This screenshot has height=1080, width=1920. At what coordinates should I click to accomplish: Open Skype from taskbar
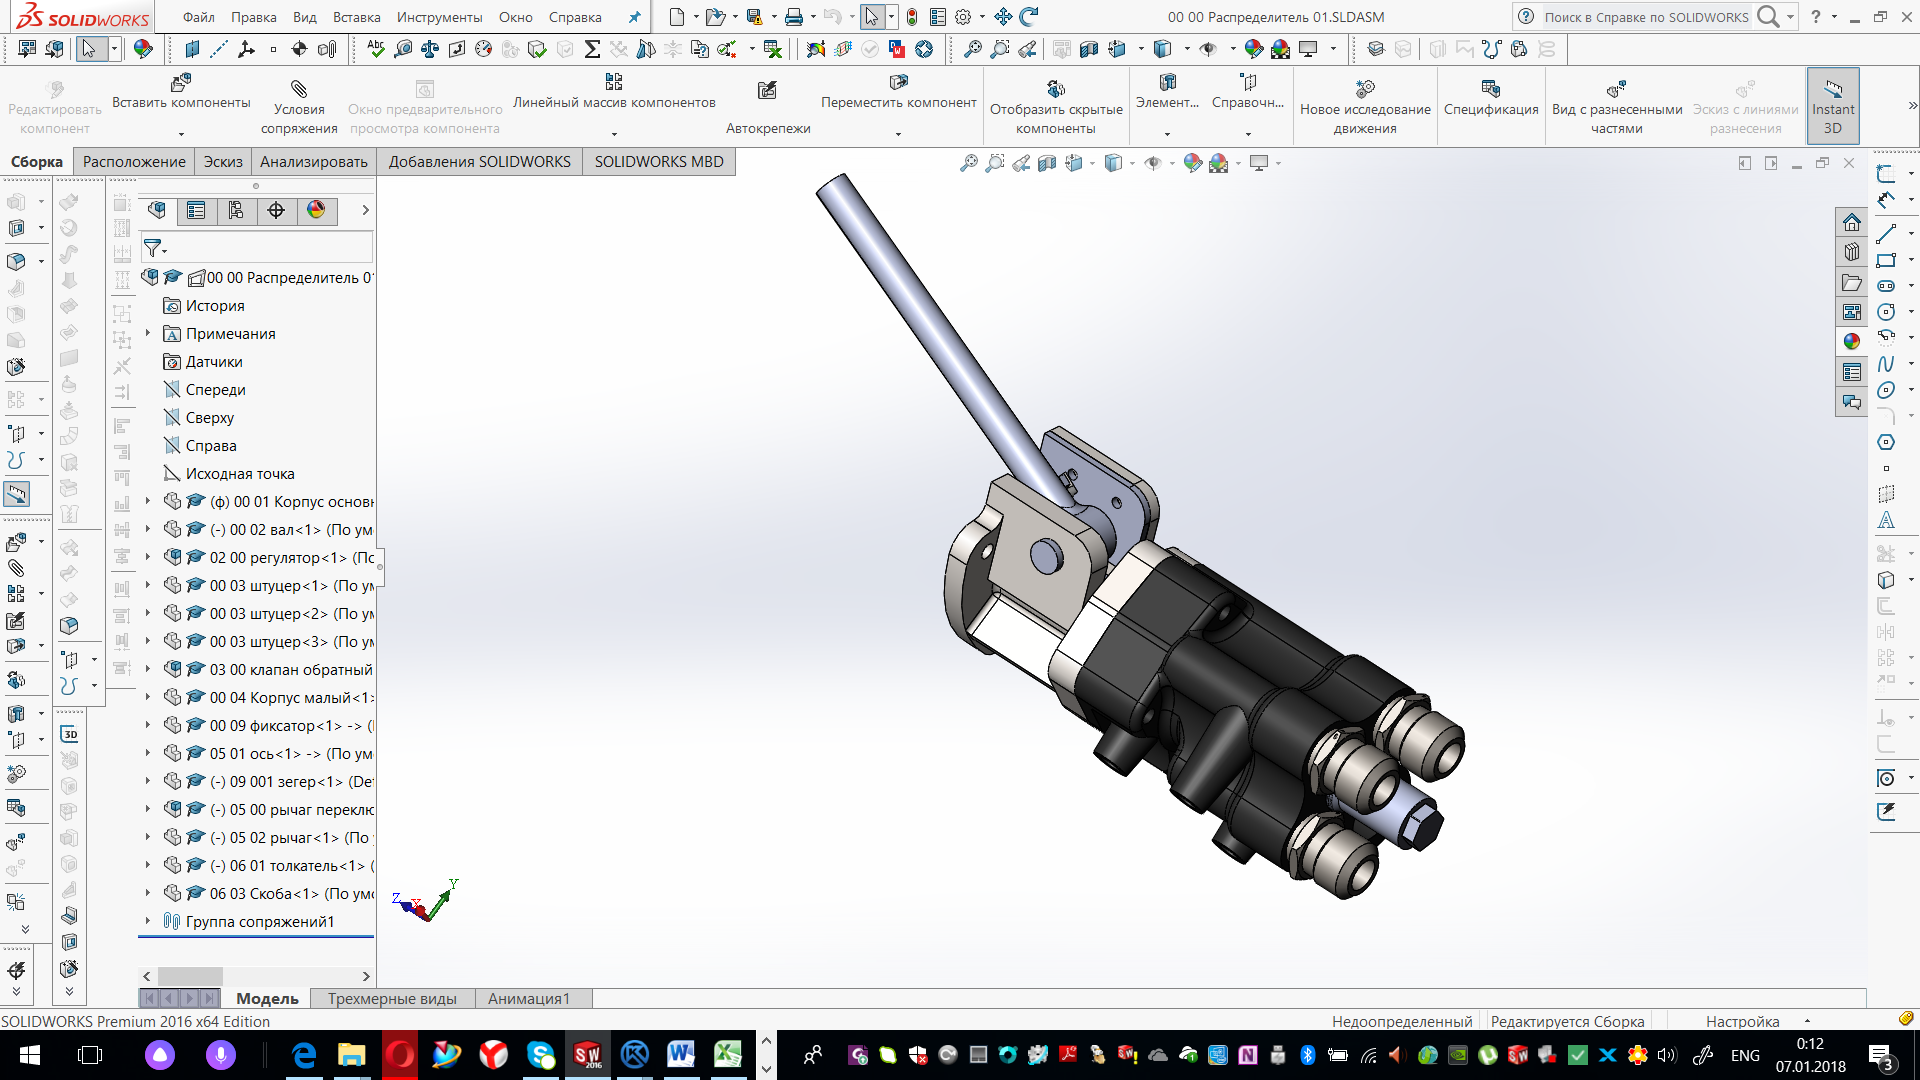click(x=540, y=1054)
